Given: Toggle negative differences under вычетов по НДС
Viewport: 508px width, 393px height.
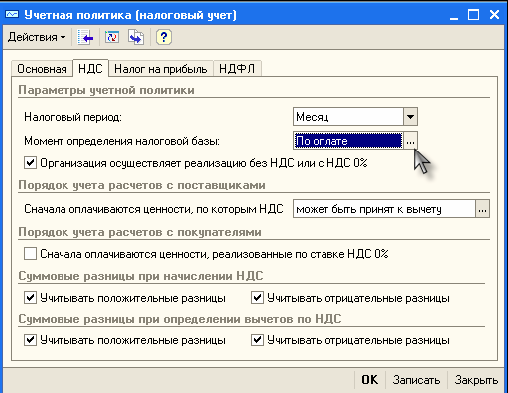Looking at the screenshot, I should pyautogui.click(x=257, y=340).
